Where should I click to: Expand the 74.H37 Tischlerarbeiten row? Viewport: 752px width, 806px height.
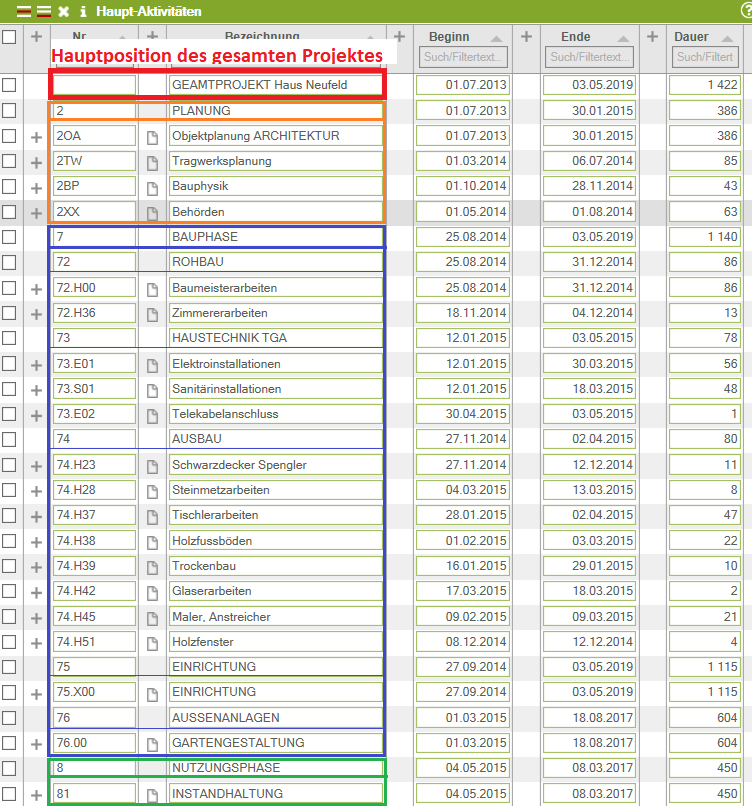37,516
